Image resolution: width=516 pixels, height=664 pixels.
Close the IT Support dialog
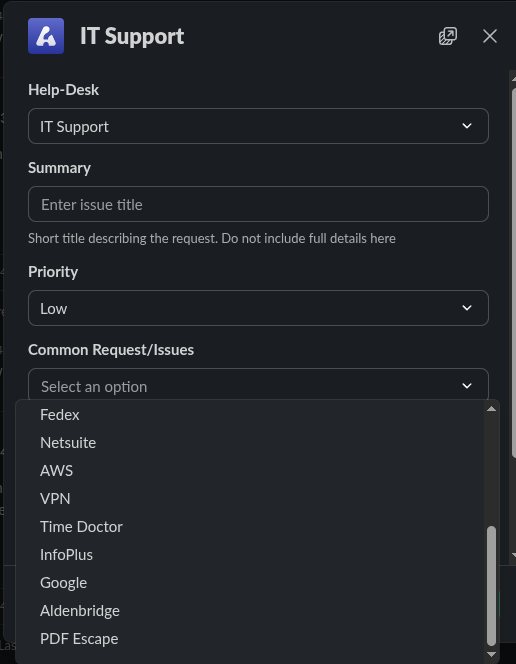(490, 36)
